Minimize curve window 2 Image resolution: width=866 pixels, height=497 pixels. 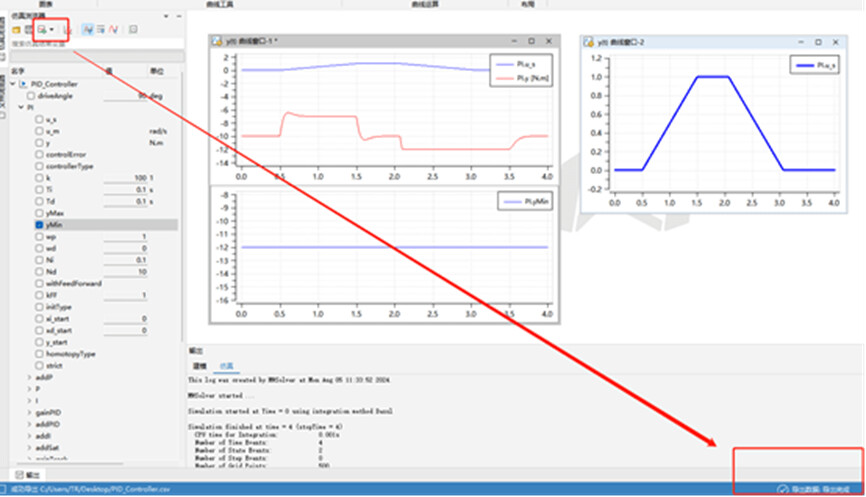[x=801, y=42]
